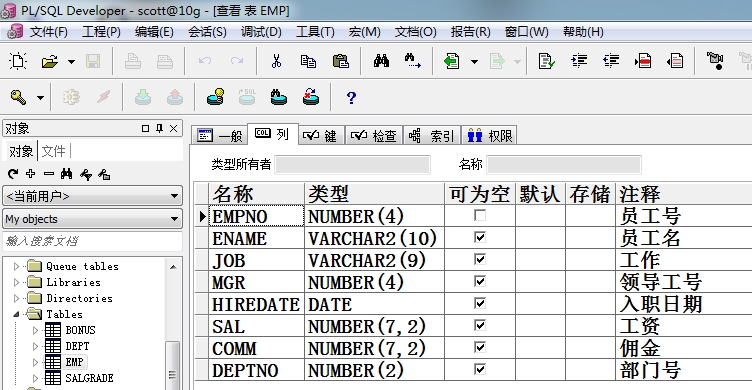752x390 pixels.
Task: Click refresh icon in object browser
Action: (x=13, y=174)
